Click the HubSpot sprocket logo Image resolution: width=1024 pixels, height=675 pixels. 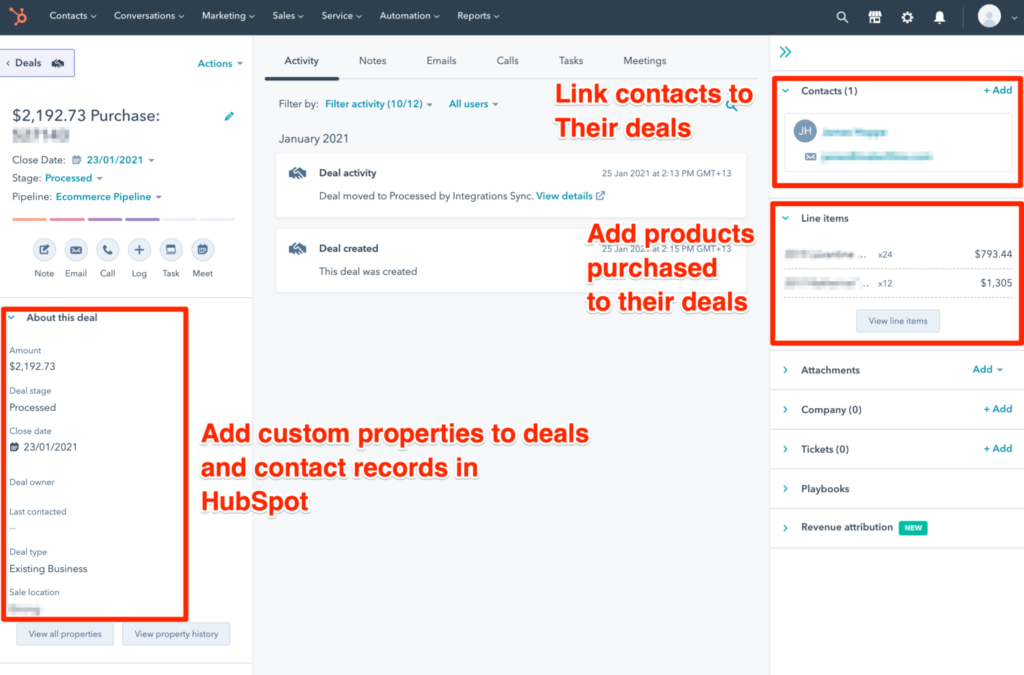18,16
